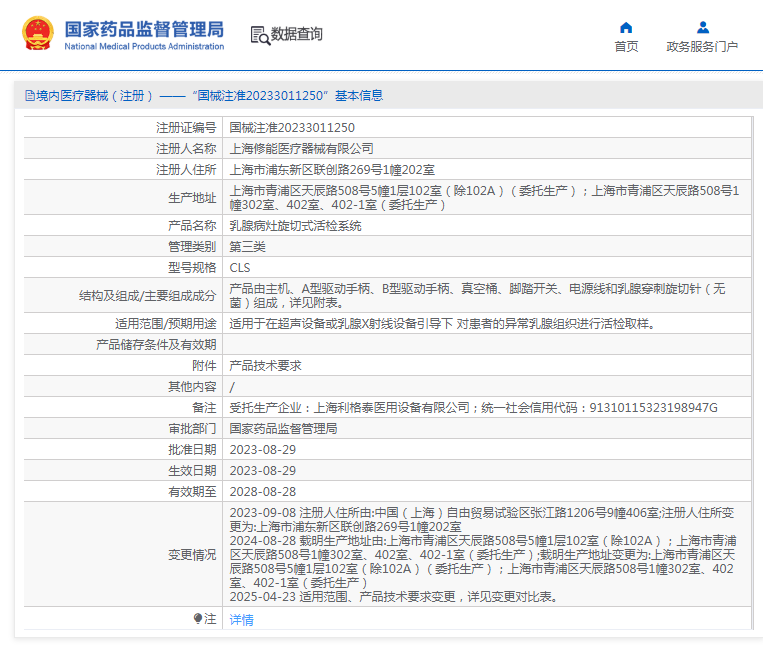
Task: Click the round bullet icon beside 注
Action: 198,619
